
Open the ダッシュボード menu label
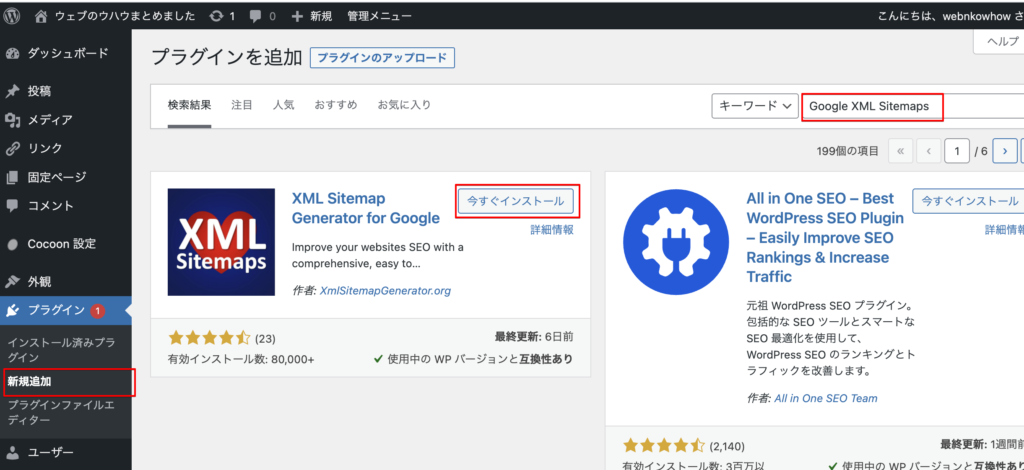pos(68,54)
